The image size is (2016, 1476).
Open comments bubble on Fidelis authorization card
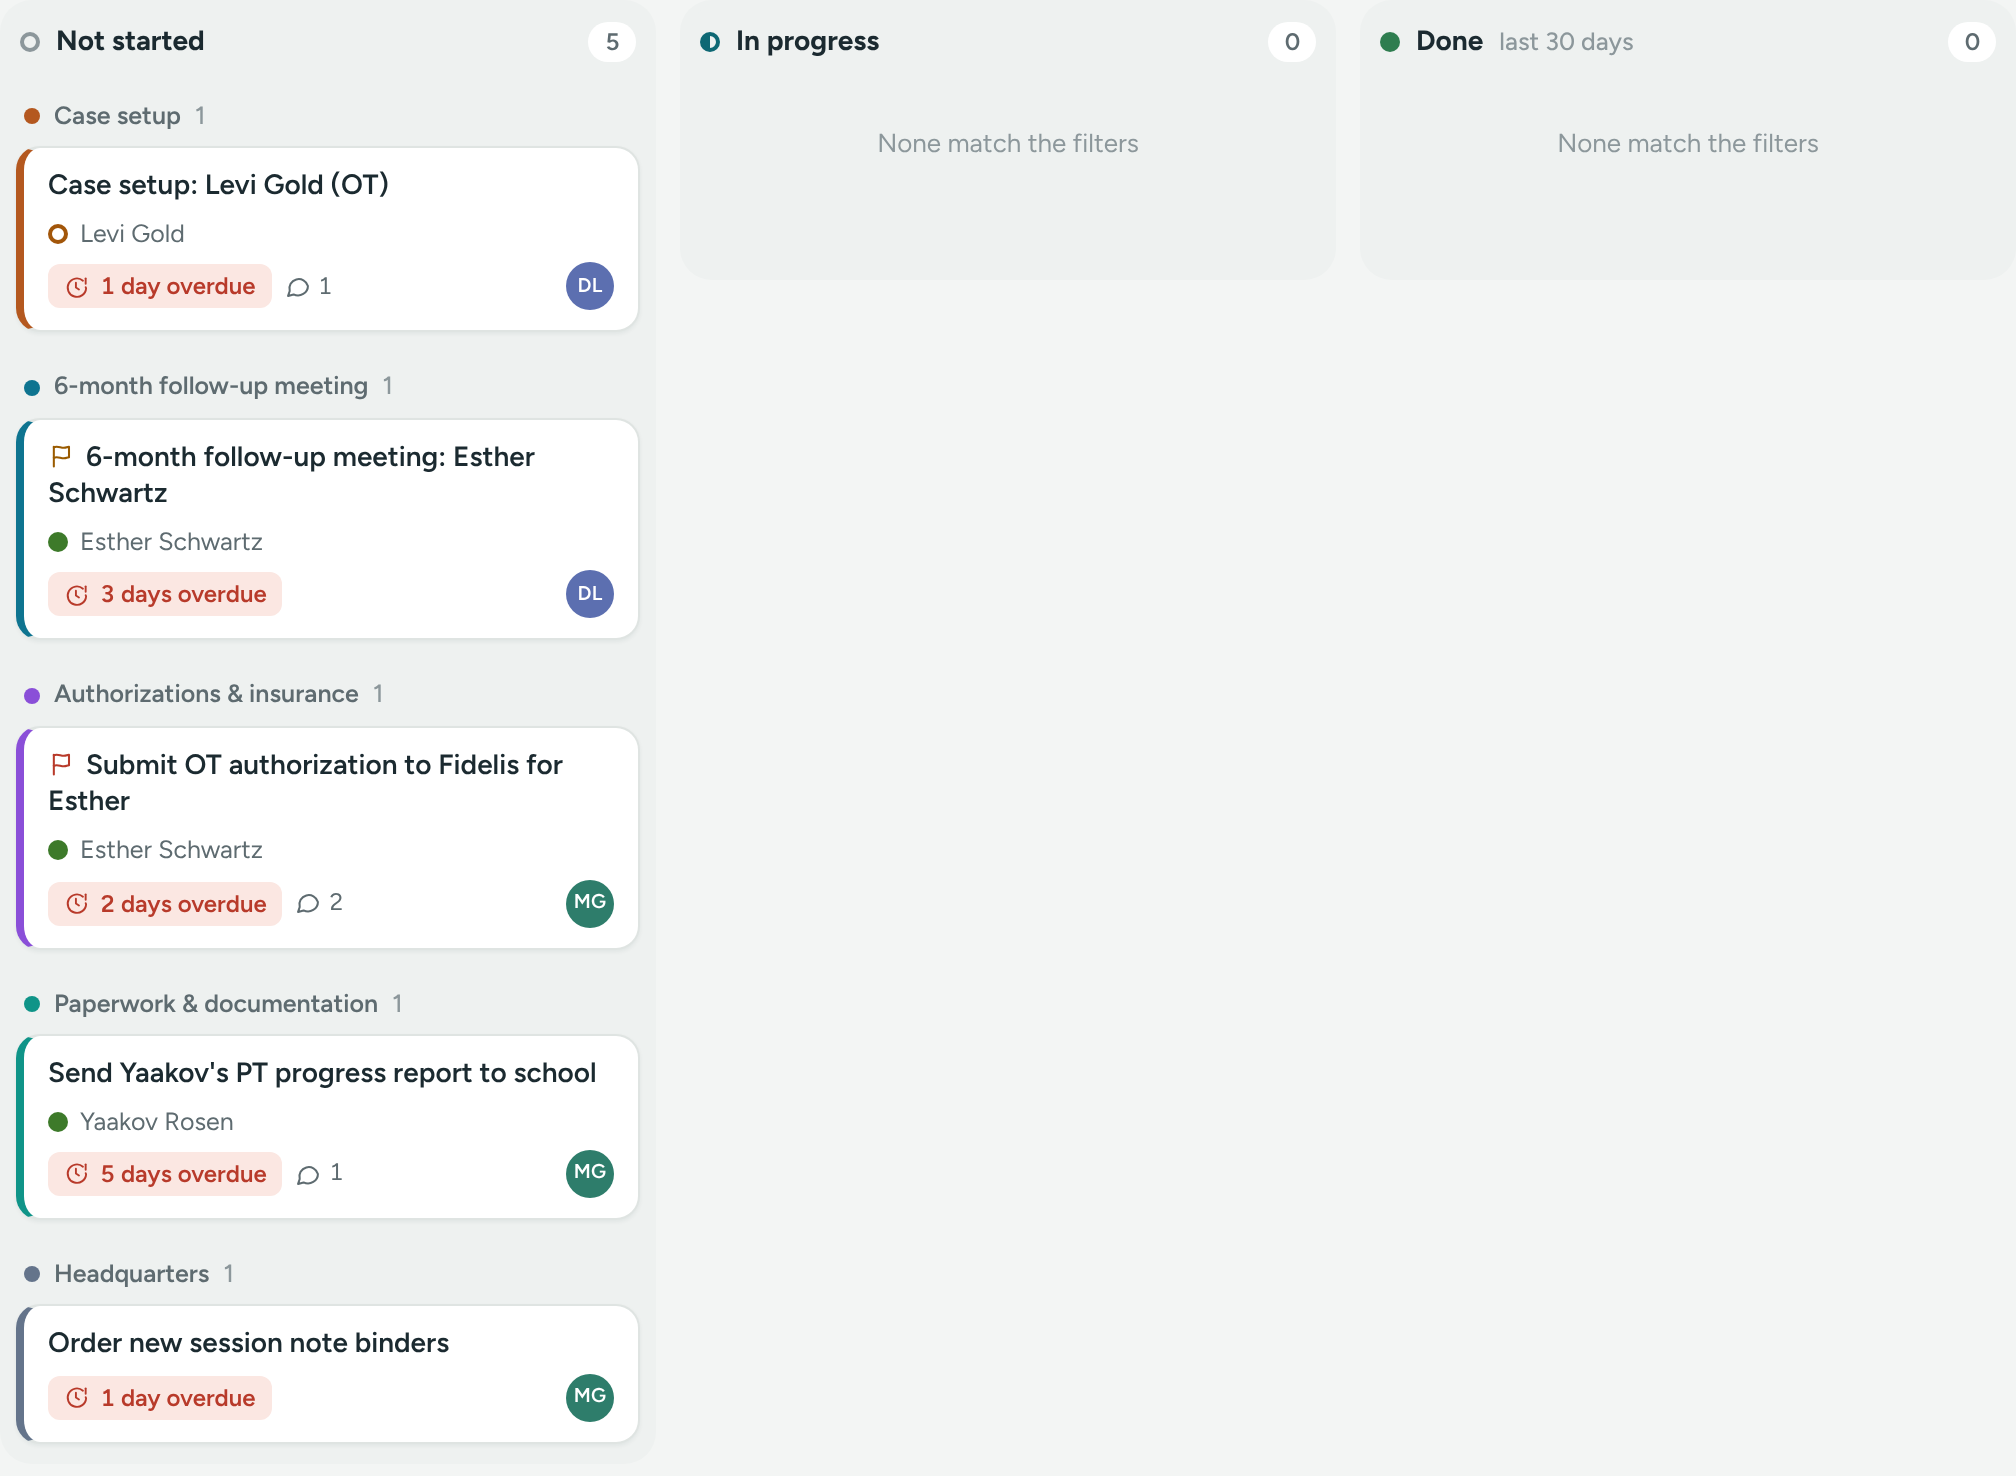308,904
